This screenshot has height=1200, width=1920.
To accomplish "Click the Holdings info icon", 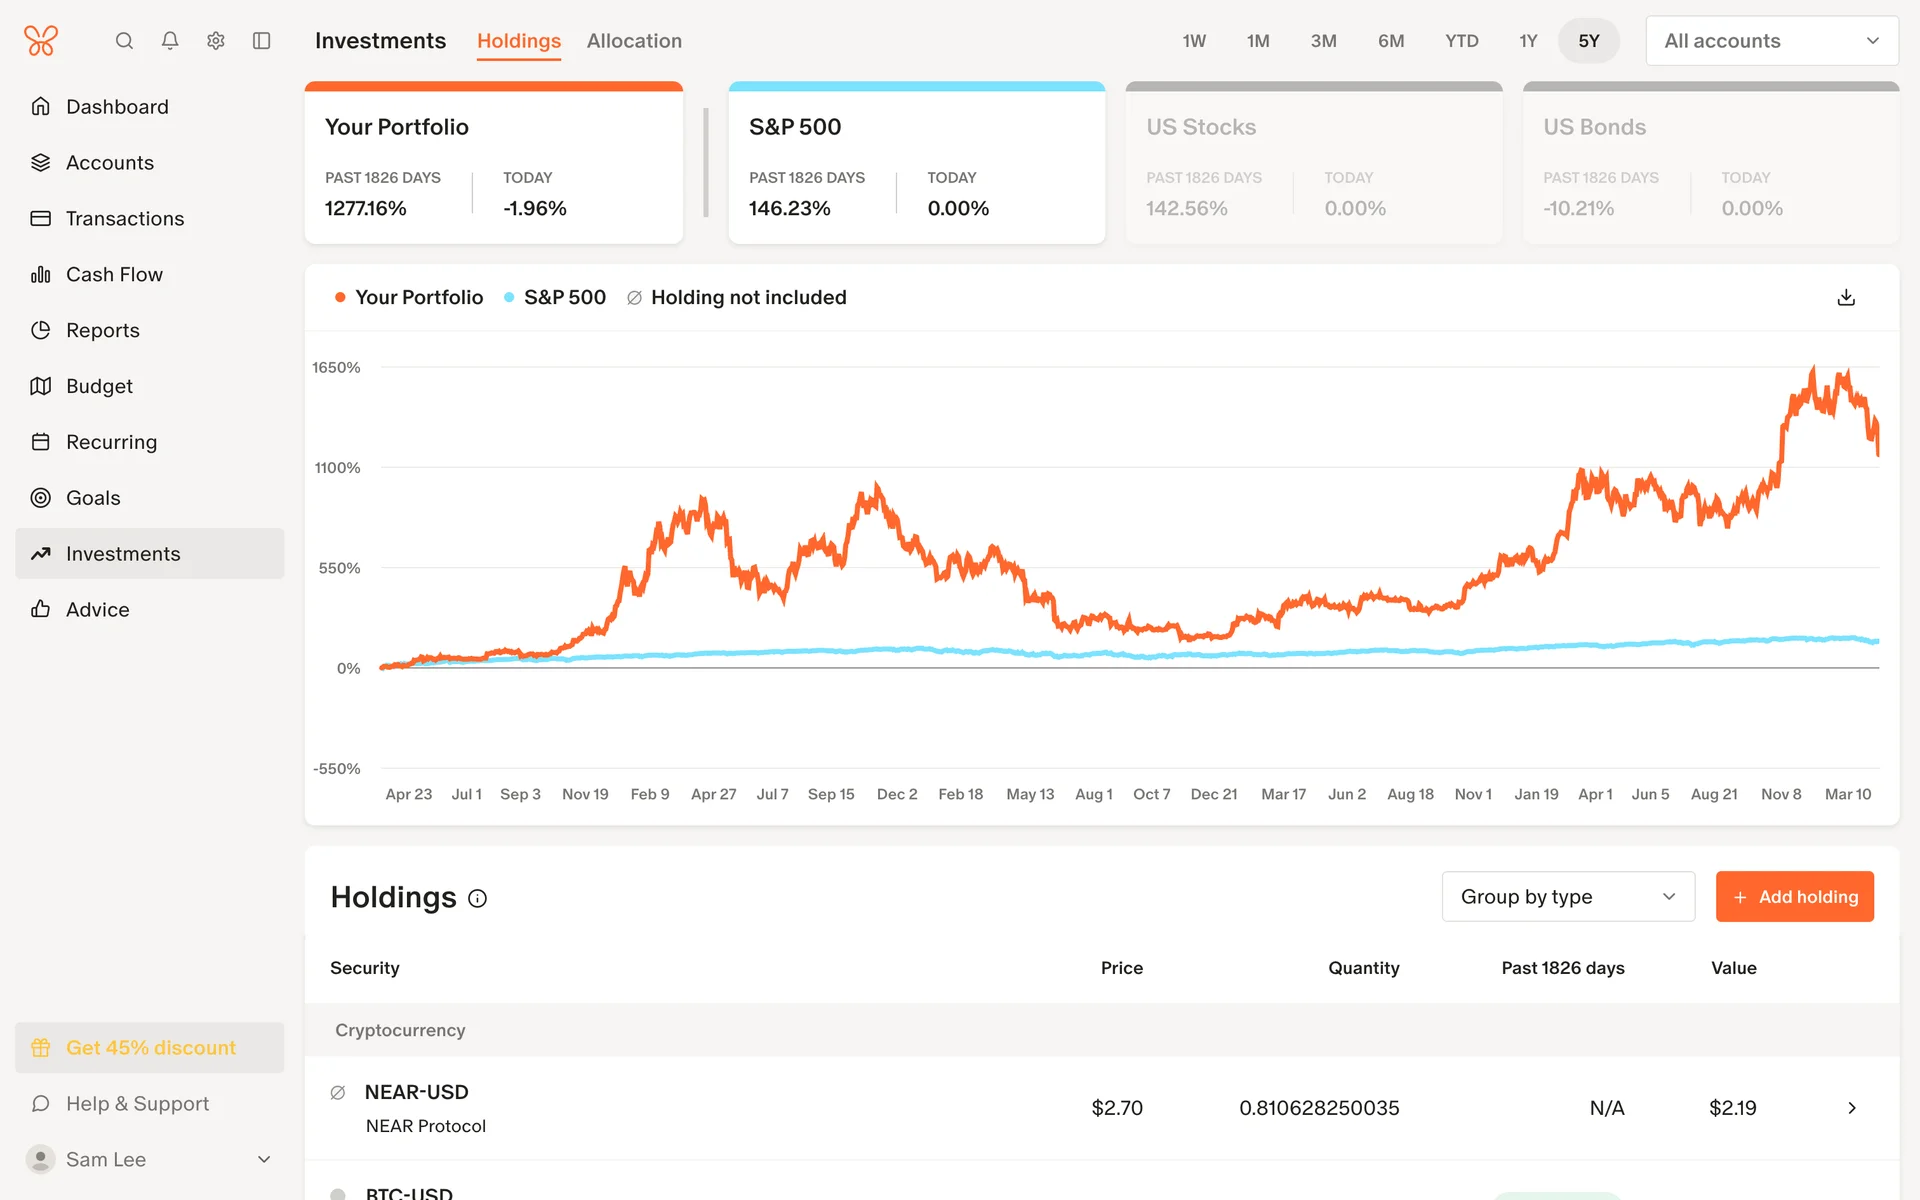I will tap(478, 899).
